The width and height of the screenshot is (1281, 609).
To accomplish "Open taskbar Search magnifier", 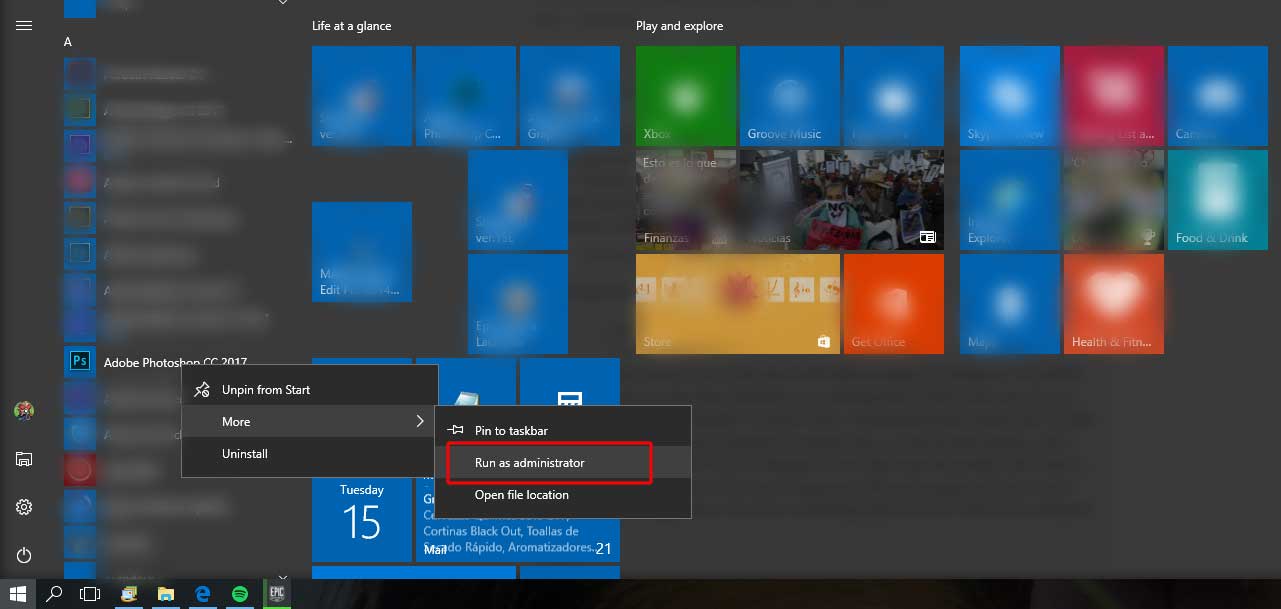I will (55, 594).
